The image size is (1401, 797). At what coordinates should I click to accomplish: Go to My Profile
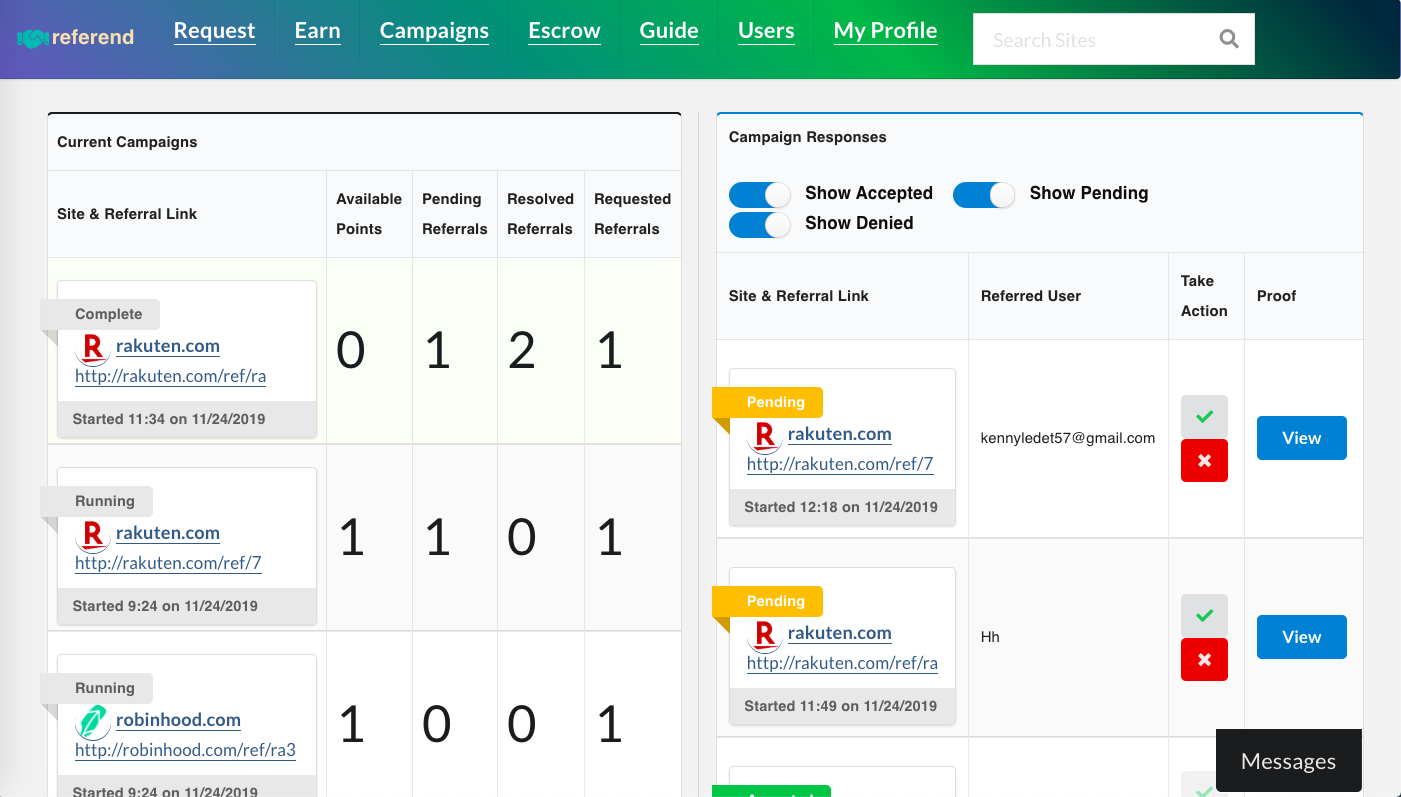885,31
